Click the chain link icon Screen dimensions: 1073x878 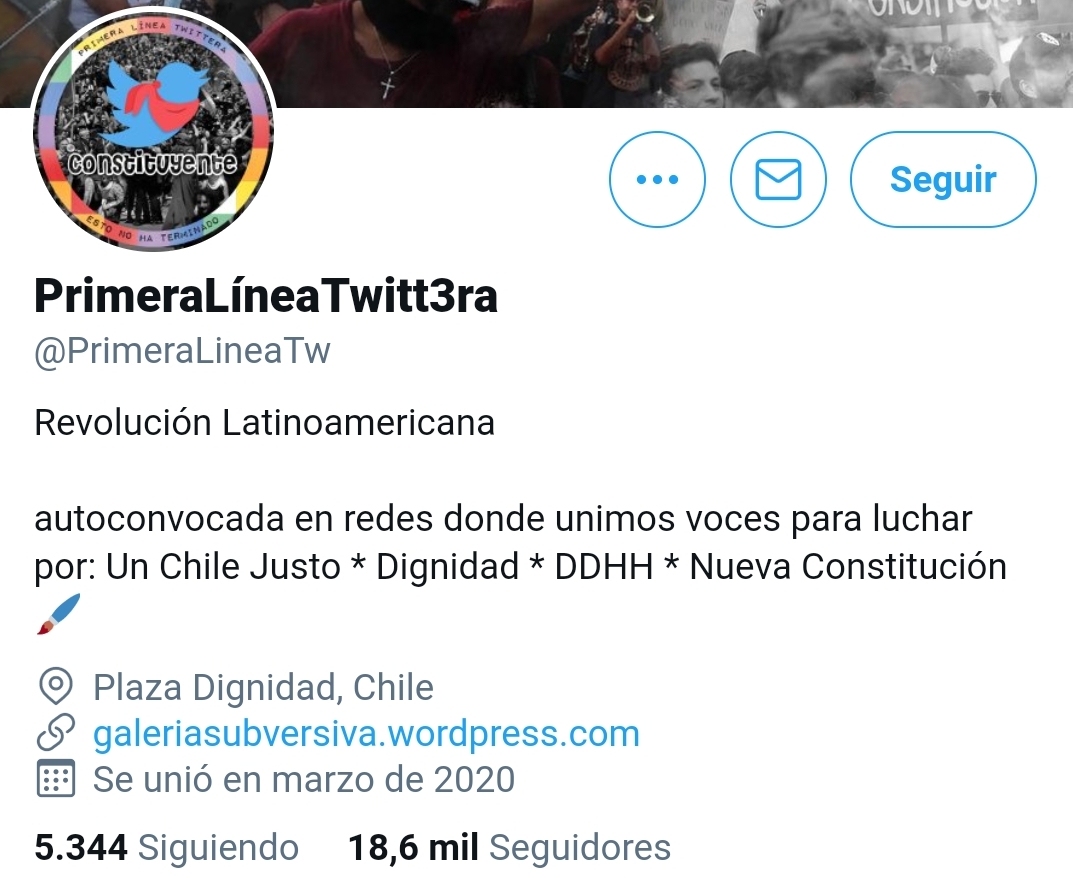coord(55,733)
